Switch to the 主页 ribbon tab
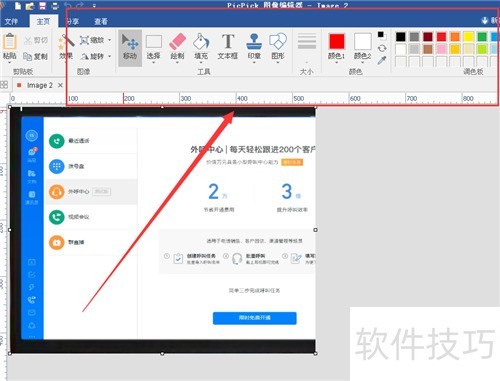Viewport: 500px width, 381px height. pos(43,21)
